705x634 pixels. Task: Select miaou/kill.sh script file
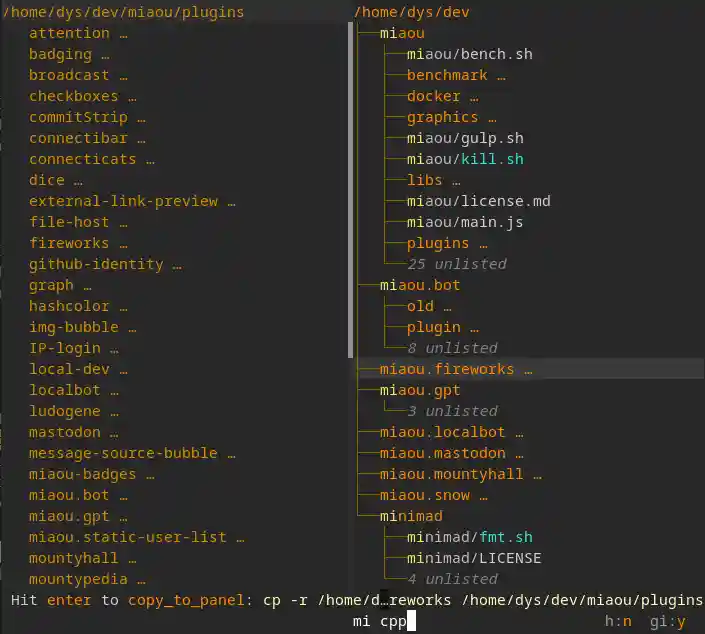464,159
